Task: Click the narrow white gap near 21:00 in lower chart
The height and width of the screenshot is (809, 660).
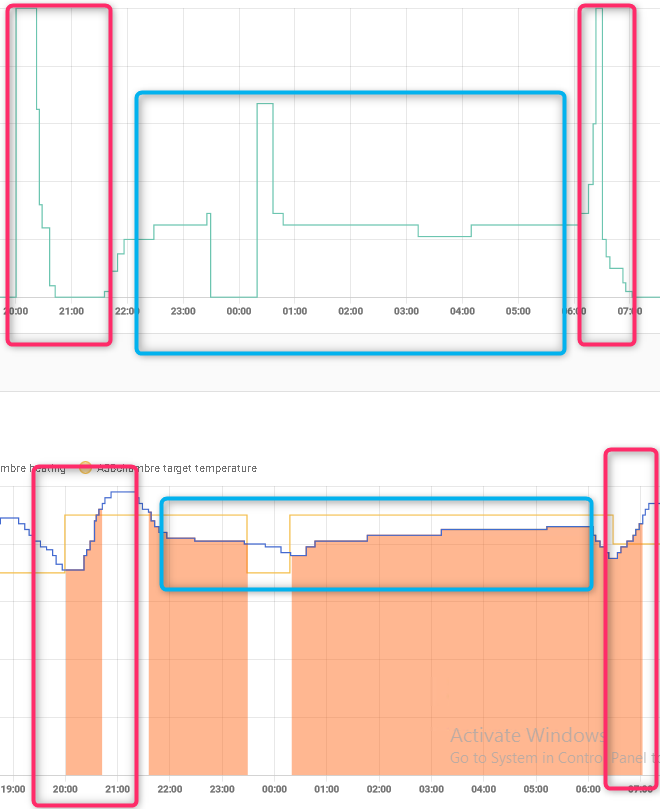Action: [125, 680]
